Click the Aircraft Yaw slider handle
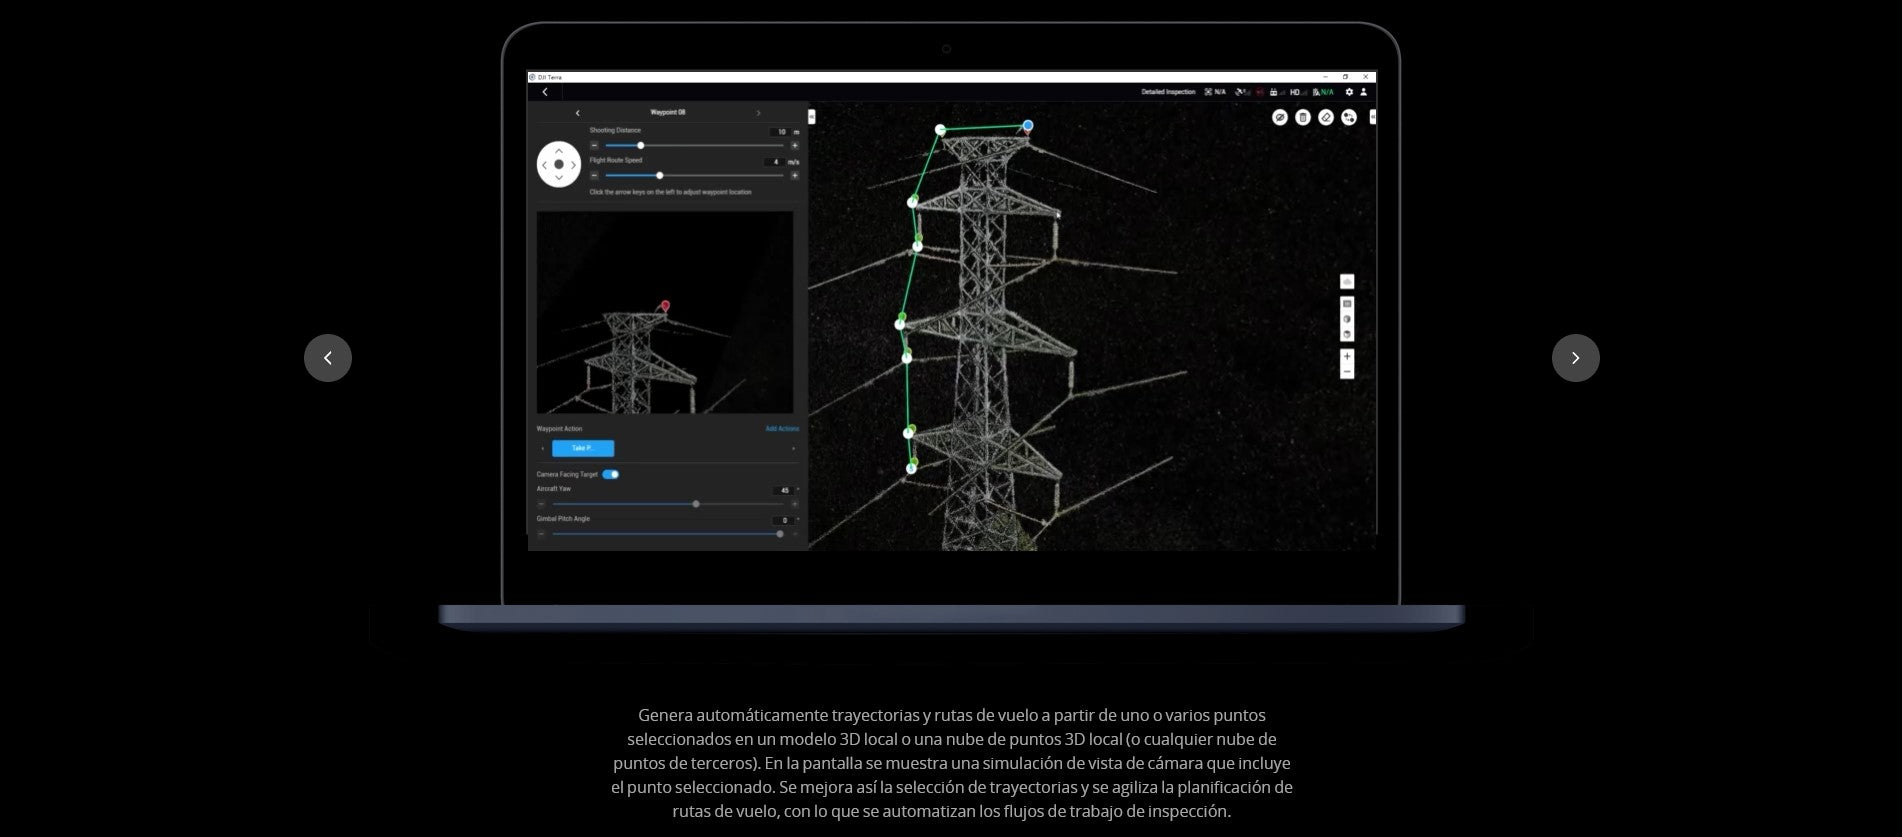 [x=696, y=504]
